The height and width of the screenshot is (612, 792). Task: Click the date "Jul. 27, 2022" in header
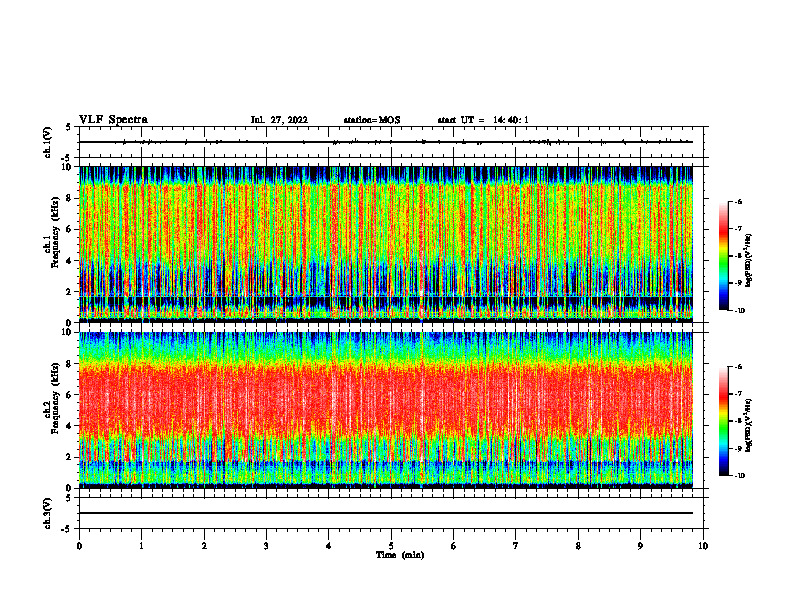(279, 120)
